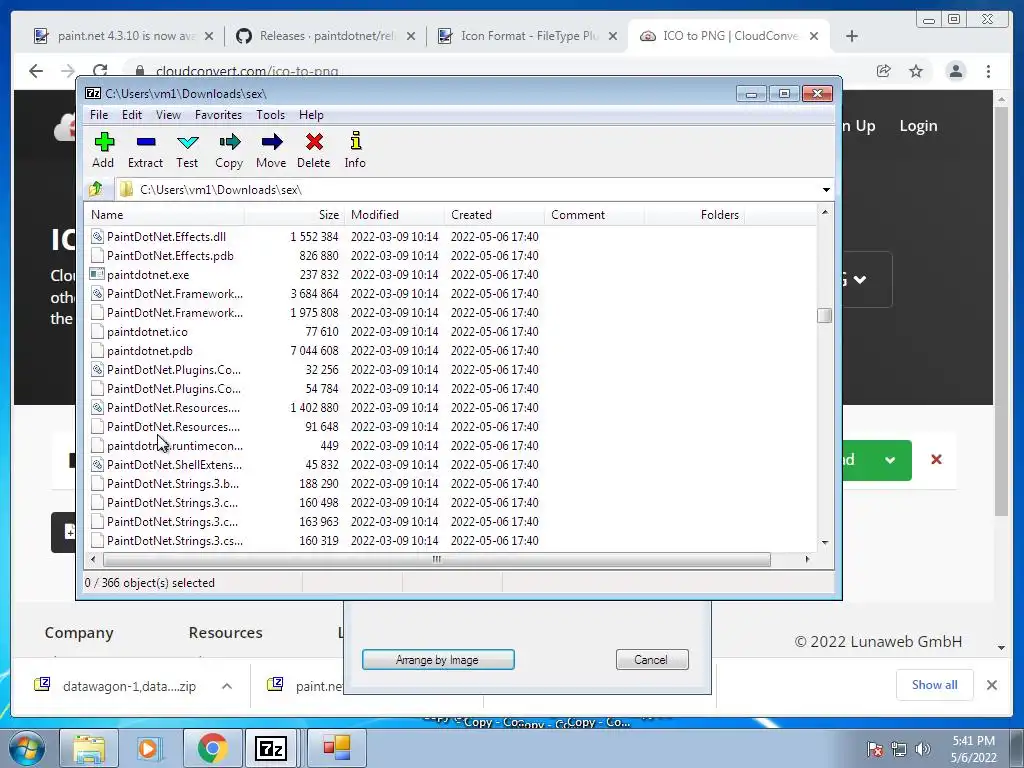Open Chrome three-dot menu

988,71
